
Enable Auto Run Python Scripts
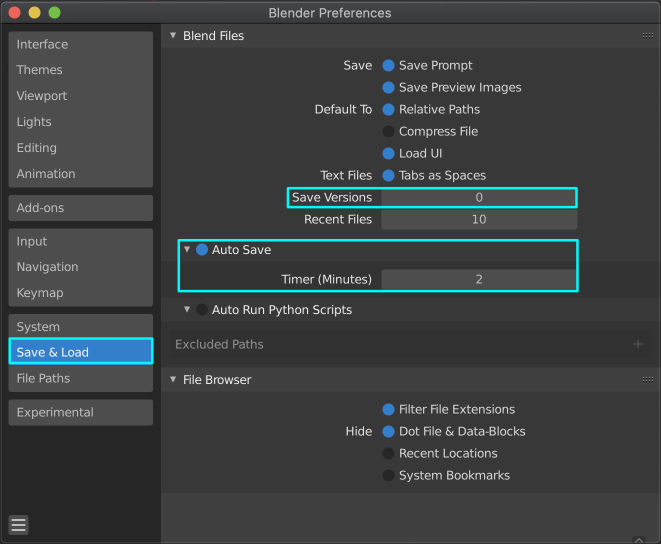click(x=202, y=310)
